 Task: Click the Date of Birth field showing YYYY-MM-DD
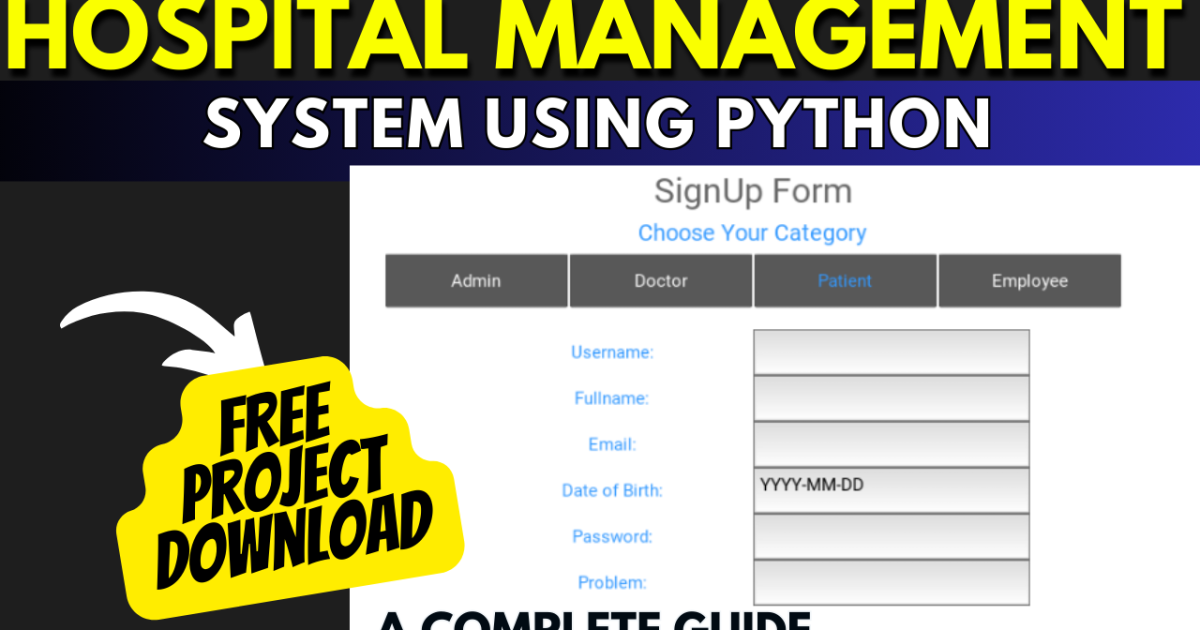(890, 490)
